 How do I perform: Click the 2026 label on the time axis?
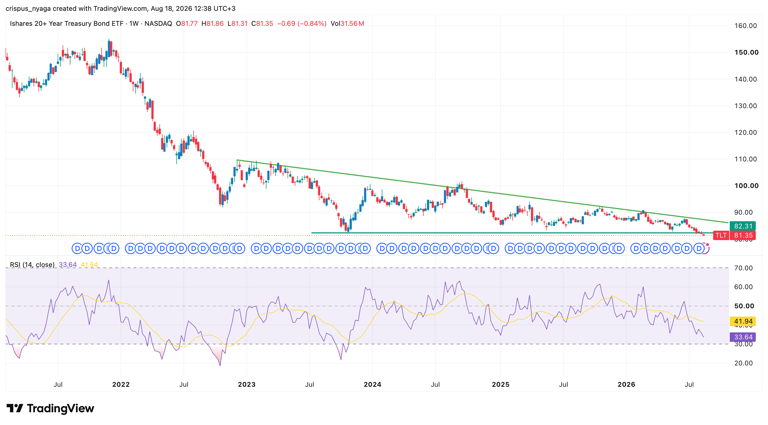tap(626, 385)
